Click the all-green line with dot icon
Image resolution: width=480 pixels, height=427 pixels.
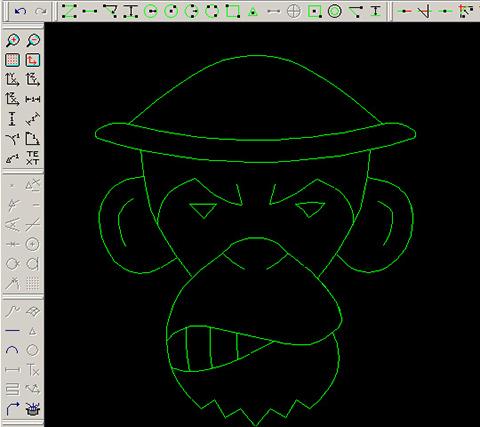coord(446,11)
